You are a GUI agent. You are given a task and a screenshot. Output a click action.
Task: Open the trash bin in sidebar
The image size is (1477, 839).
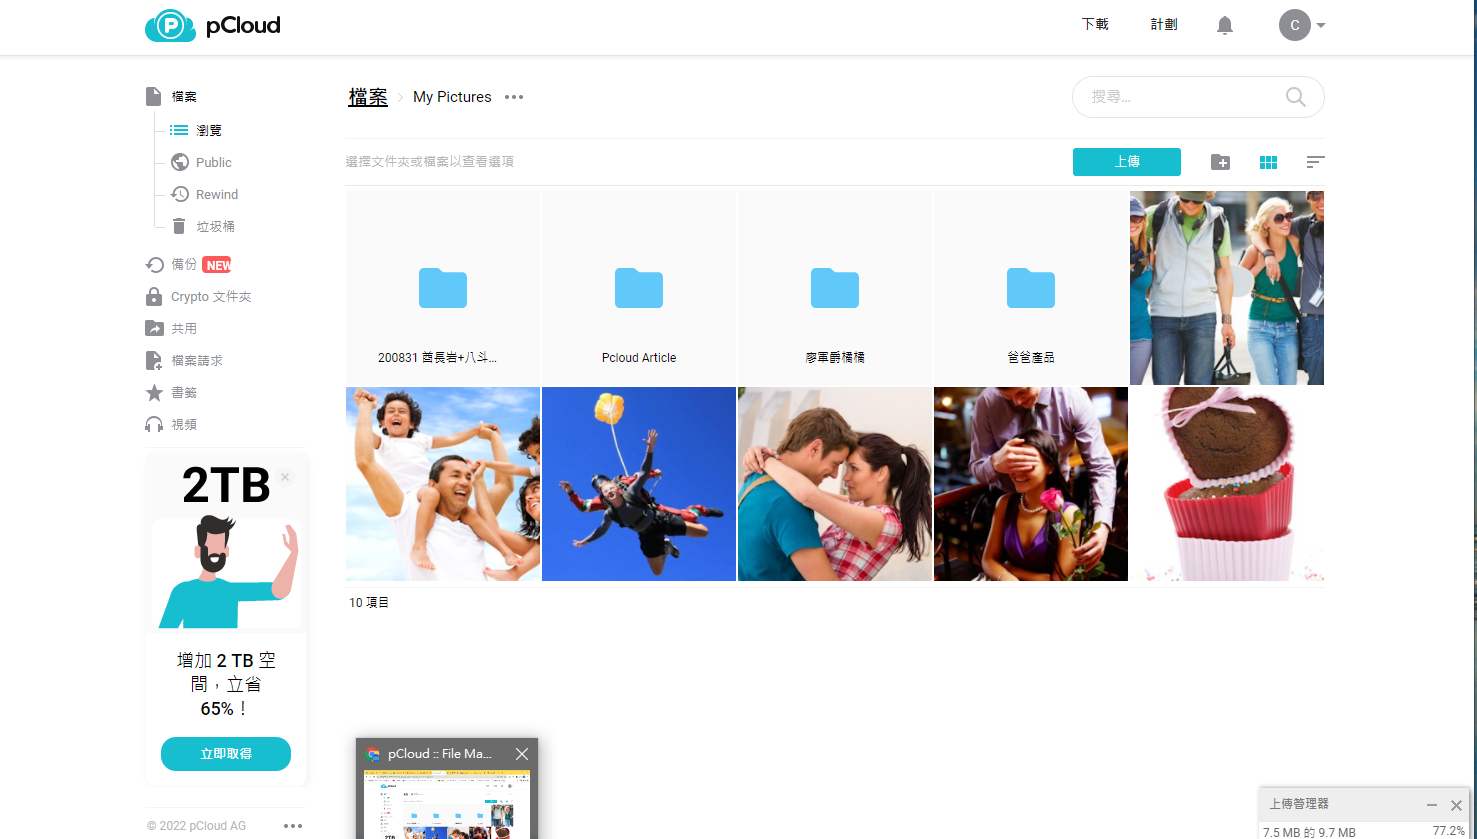click(214, 226)
